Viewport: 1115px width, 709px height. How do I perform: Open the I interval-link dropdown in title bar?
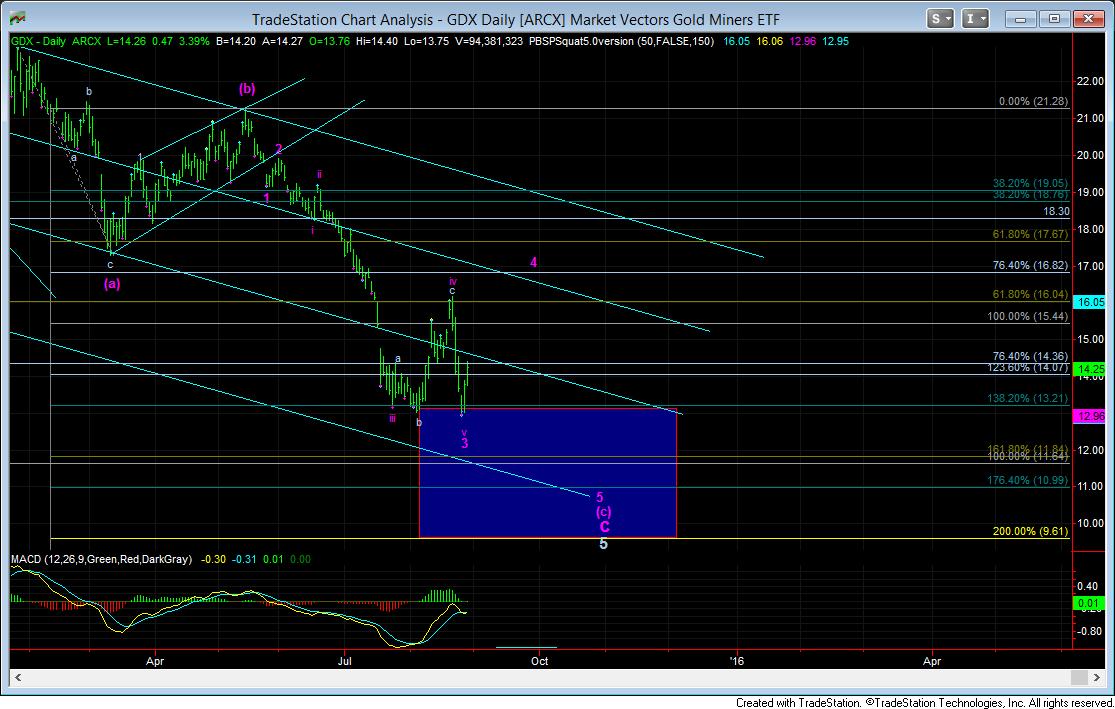point(974,18)
